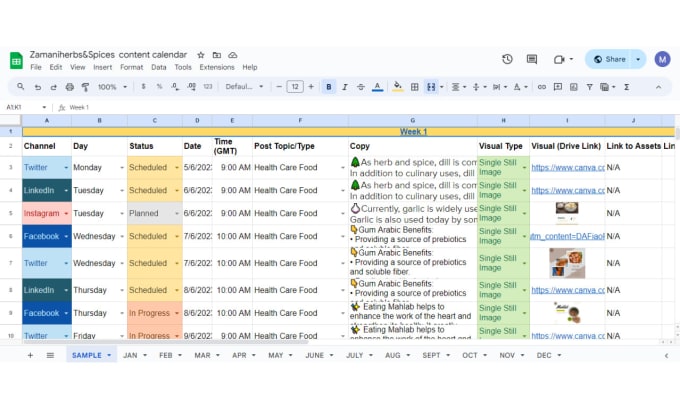Open the text rotation dropdown
The width and height of the screenshot is (680, 409).
(x=520, y=87)
